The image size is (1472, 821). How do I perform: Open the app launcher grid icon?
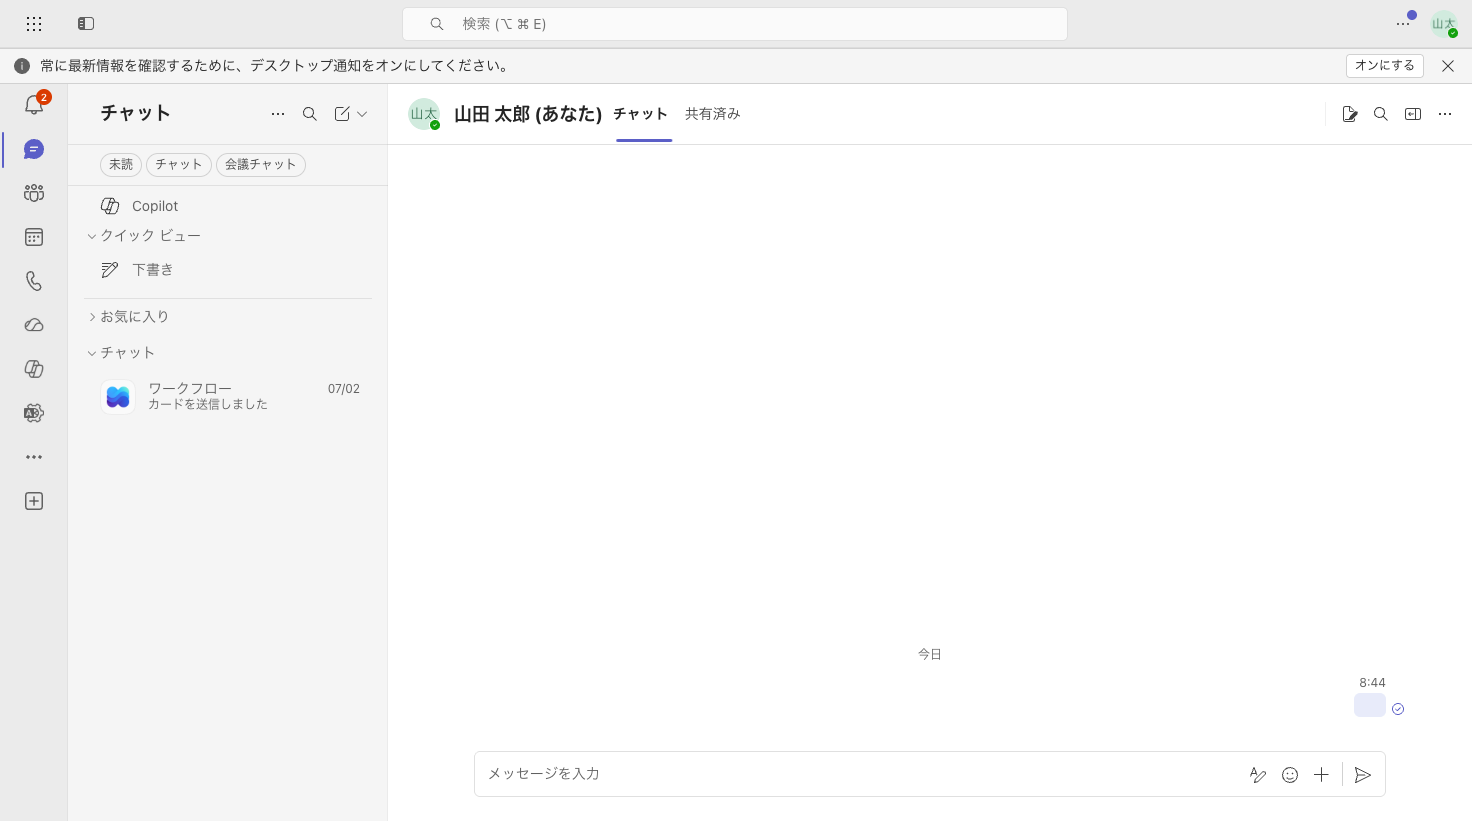coord(34,24)
